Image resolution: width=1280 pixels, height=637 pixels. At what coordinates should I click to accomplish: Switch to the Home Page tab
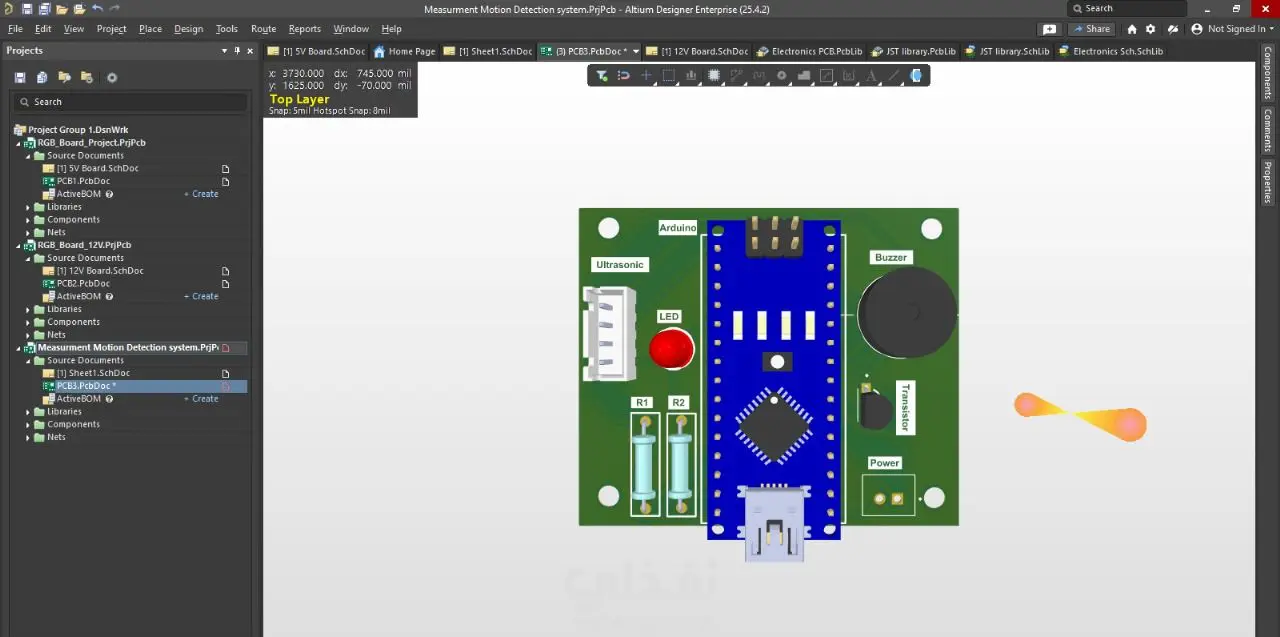click(x=405, y=51)
